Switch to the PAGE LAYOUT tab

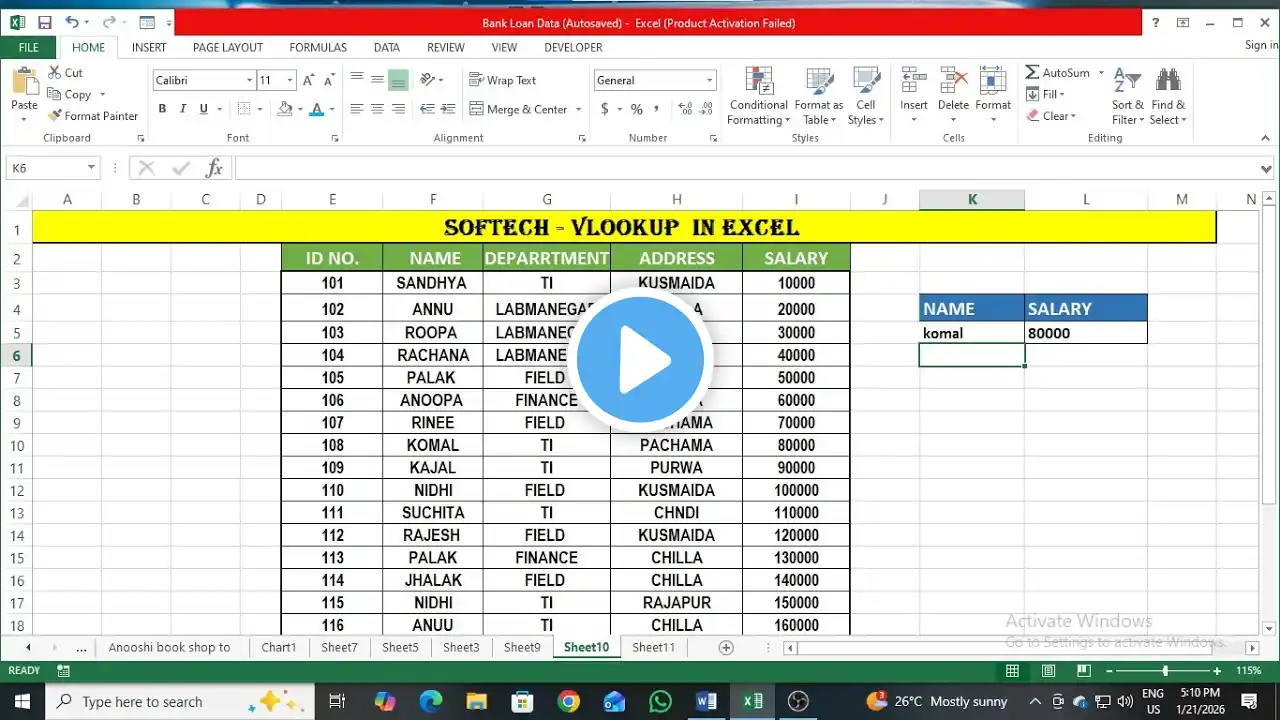pyautogui.click(x=228, y=47)
